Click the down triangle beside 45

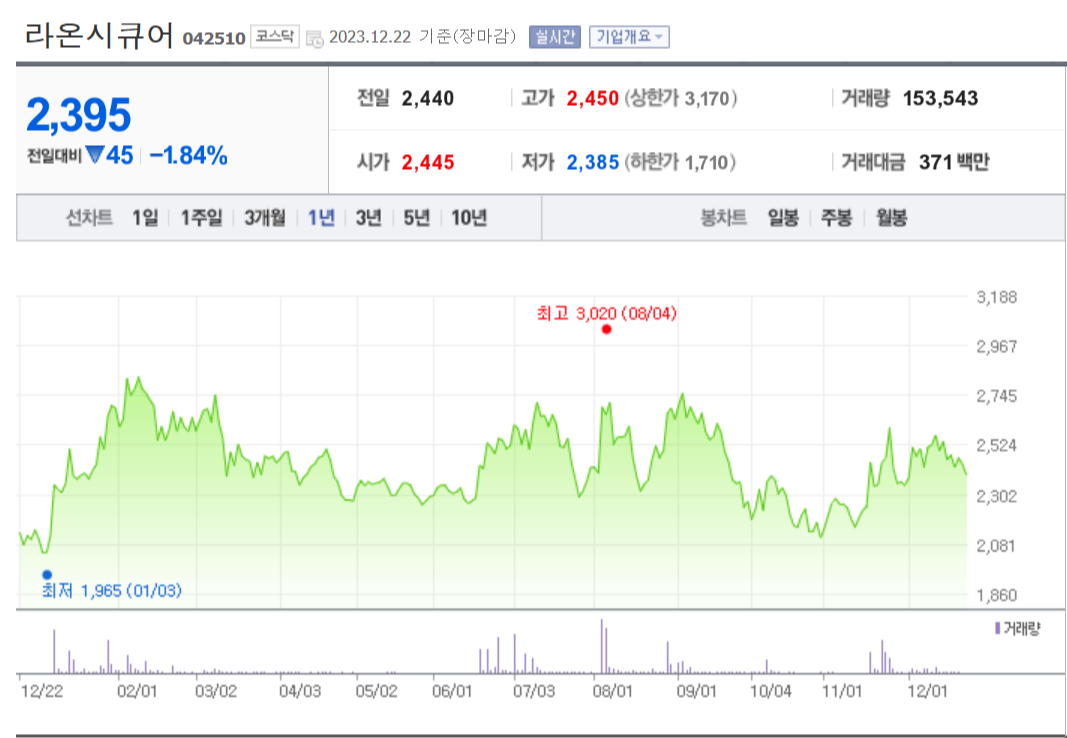[x=95, y=156]
